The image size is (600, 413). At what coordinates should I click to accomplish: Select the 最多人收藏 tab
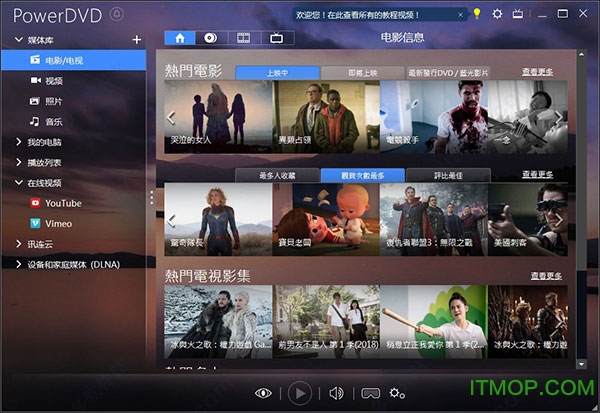pyautogui.click(x=277, y=175)
